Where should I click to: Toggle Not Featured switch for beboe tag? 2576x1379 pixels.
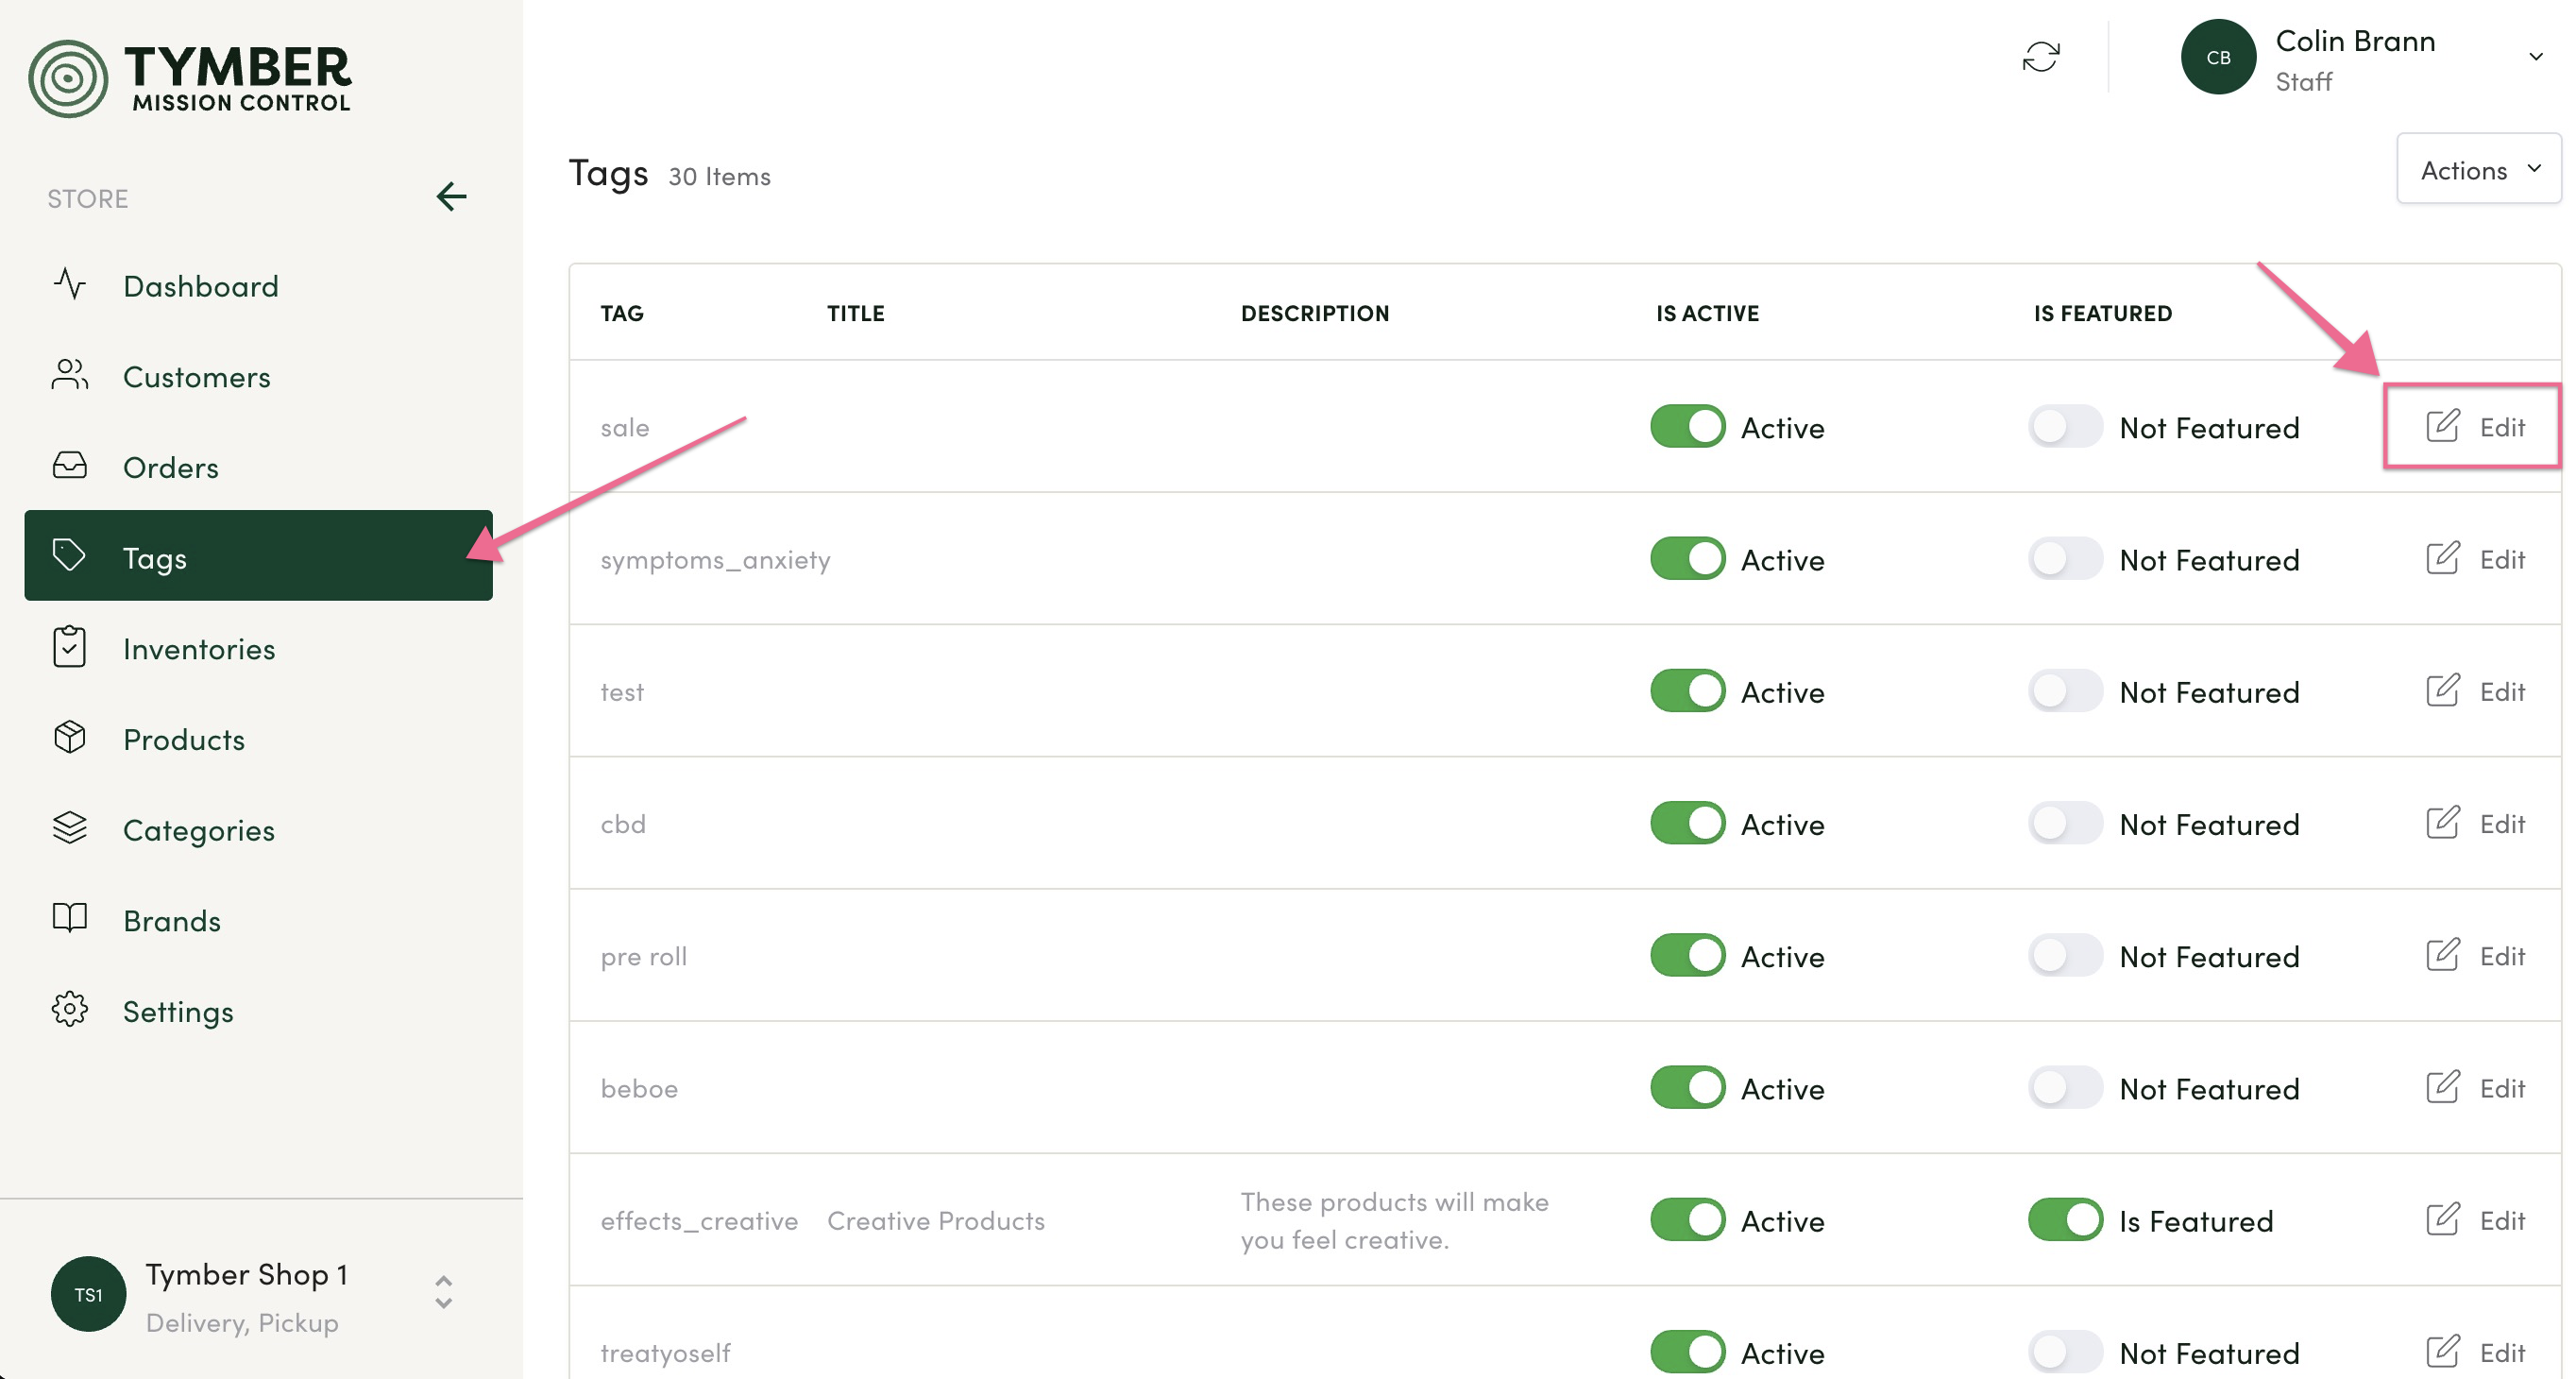pyautogui.click(x=2065, y=1088)
